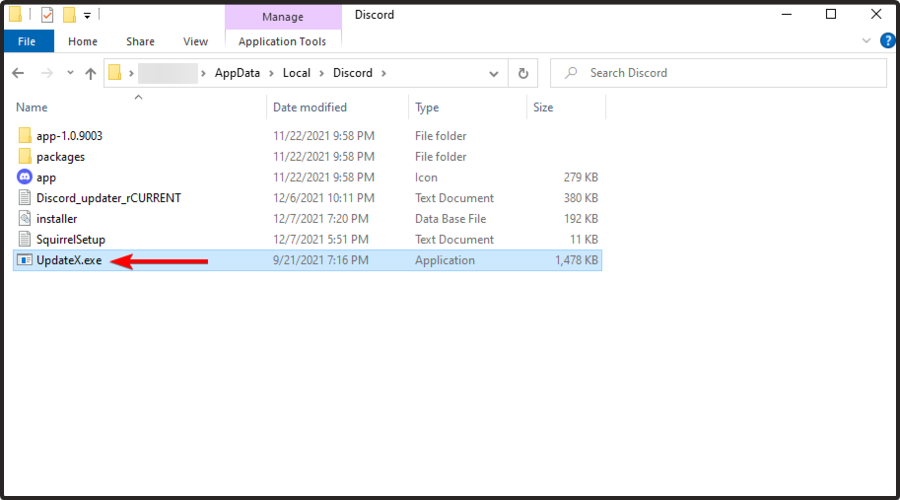
Task: Sort files by Date modified column
Action: coord(310,107)
